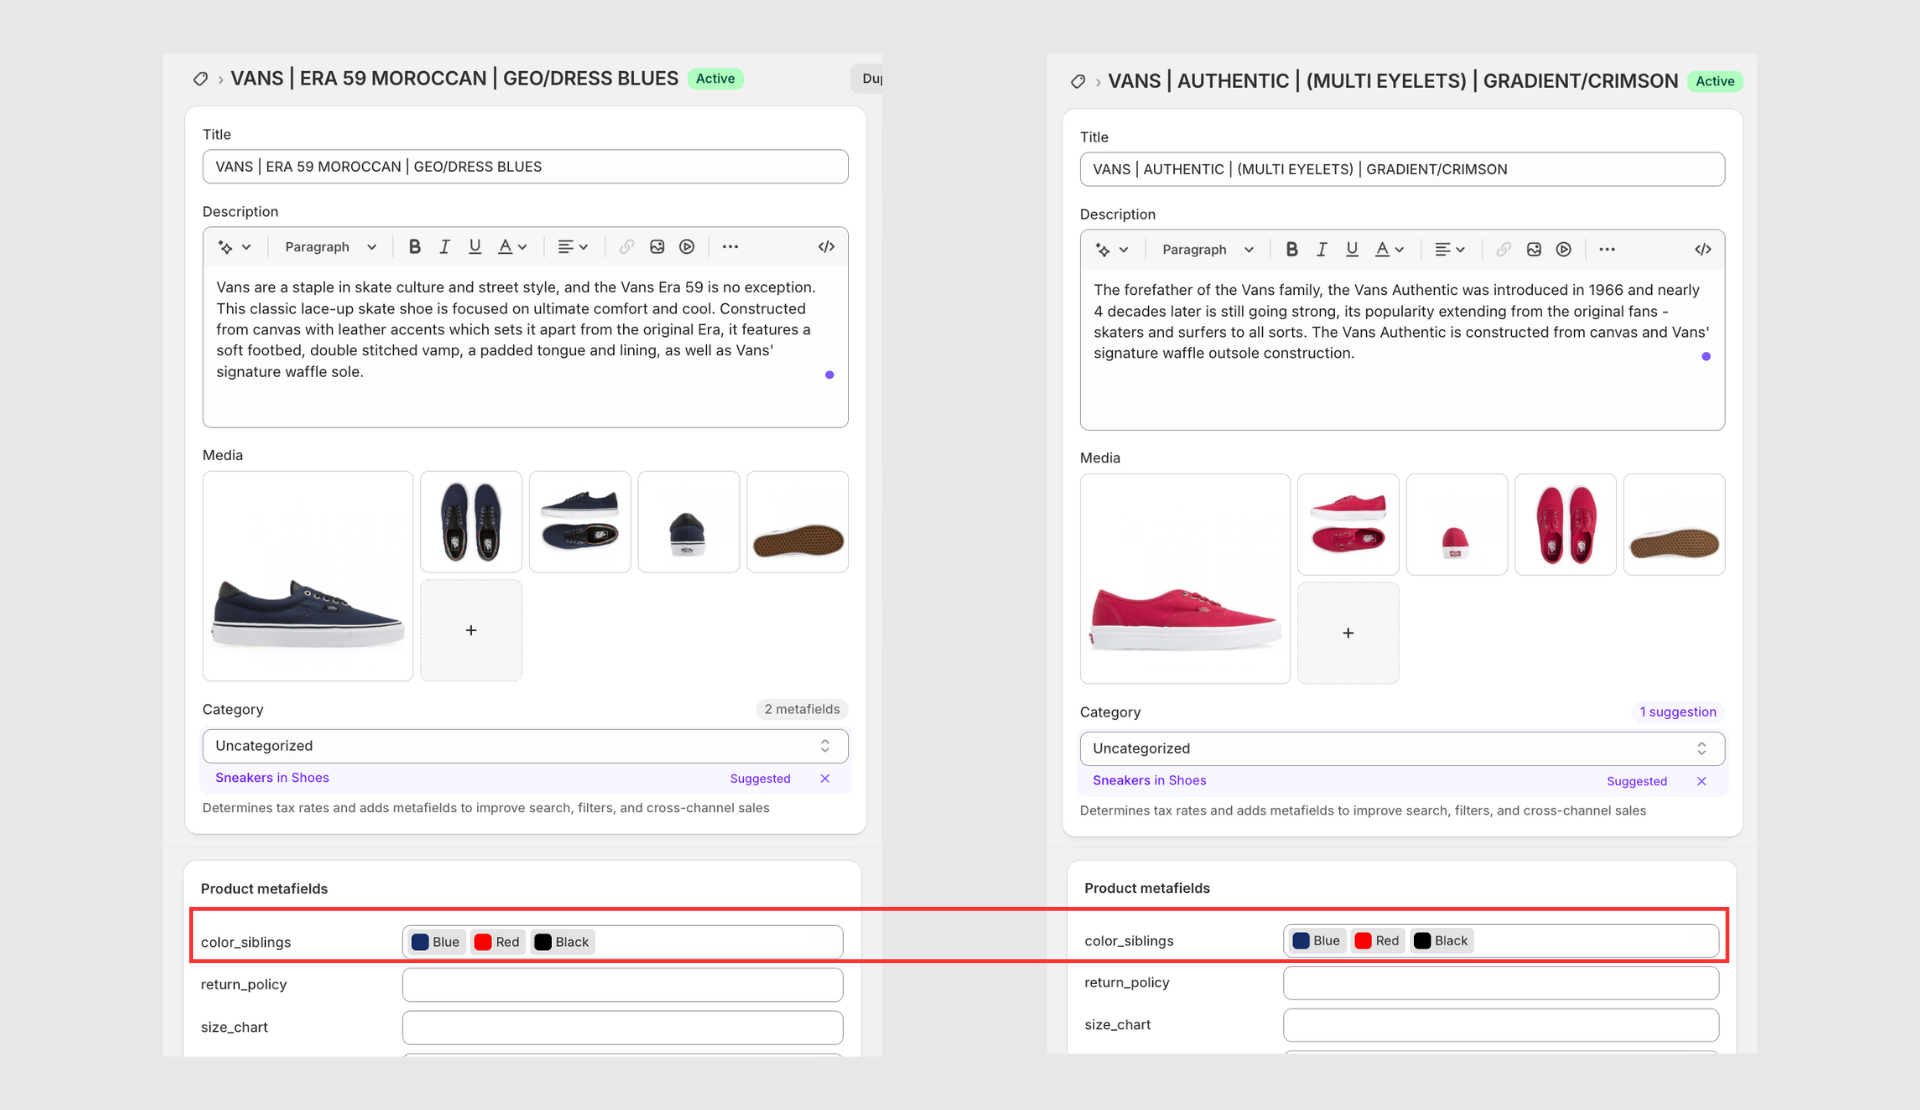Open more options ellipsis in right editor
1920x1110 pixels.
[1607, 250]
